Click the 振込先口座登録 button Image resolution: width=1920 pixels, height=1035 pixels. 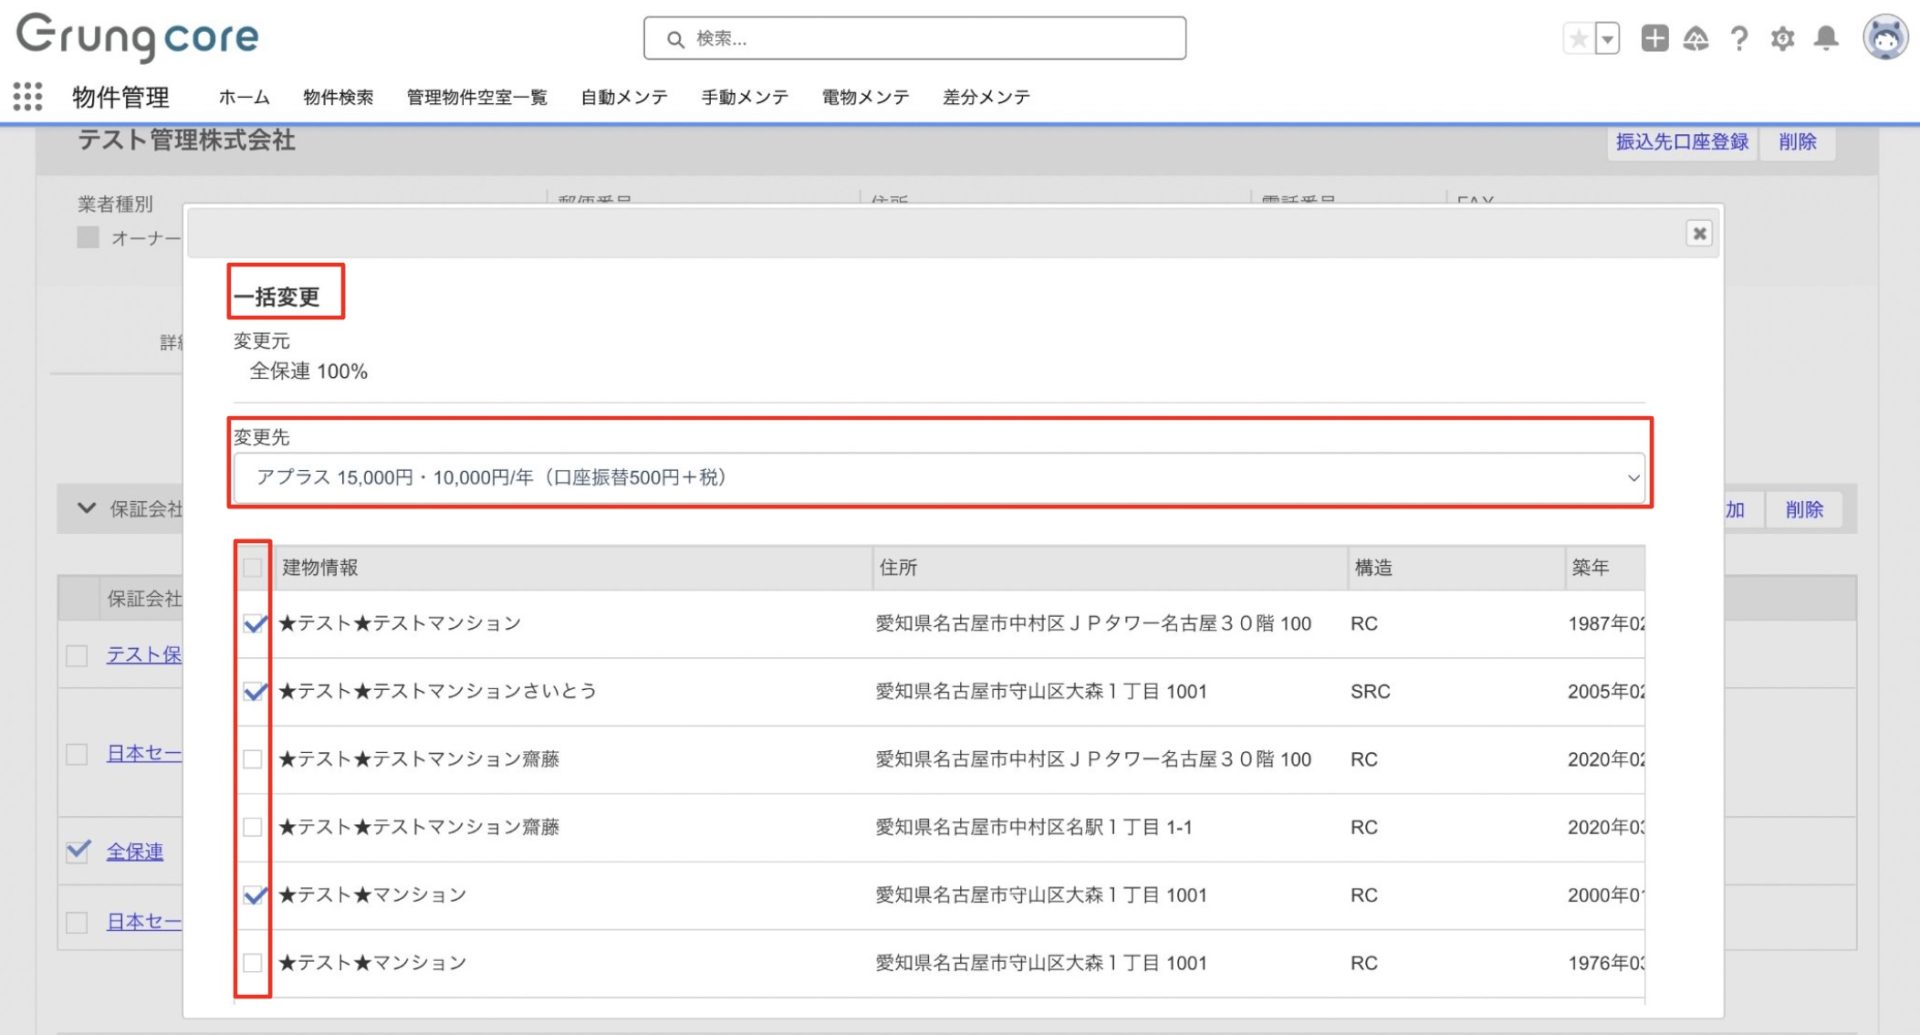1681,142
